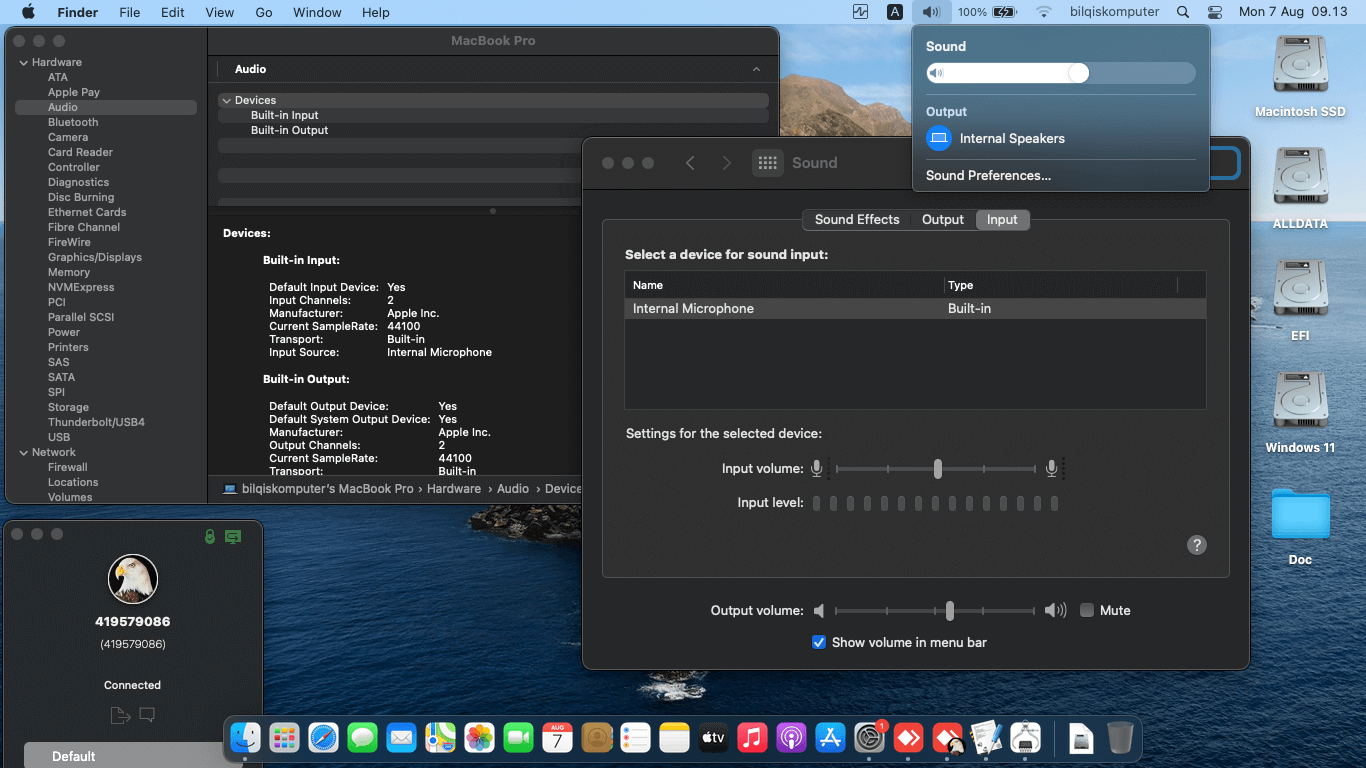Select Built-in Output under Devices
Viewport: 1366px width, 768px height.
click(x=290, y=130)
